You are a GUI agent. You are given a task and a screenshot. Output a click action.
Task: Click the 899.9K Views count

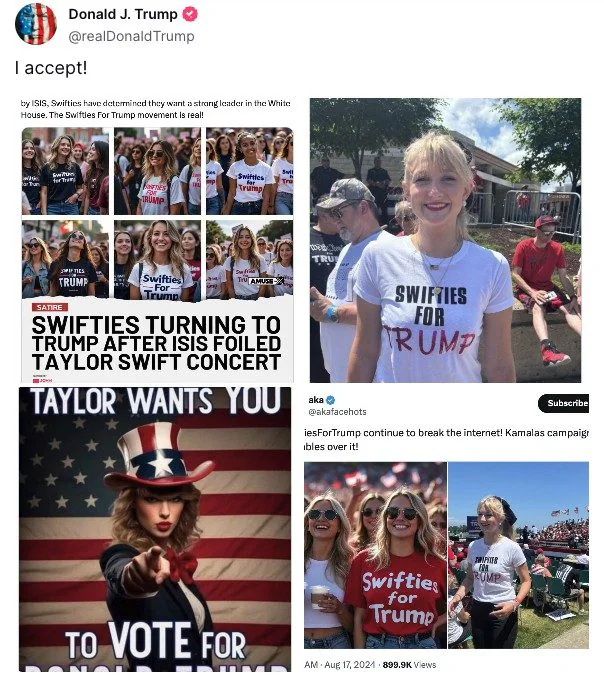(409, 665)
